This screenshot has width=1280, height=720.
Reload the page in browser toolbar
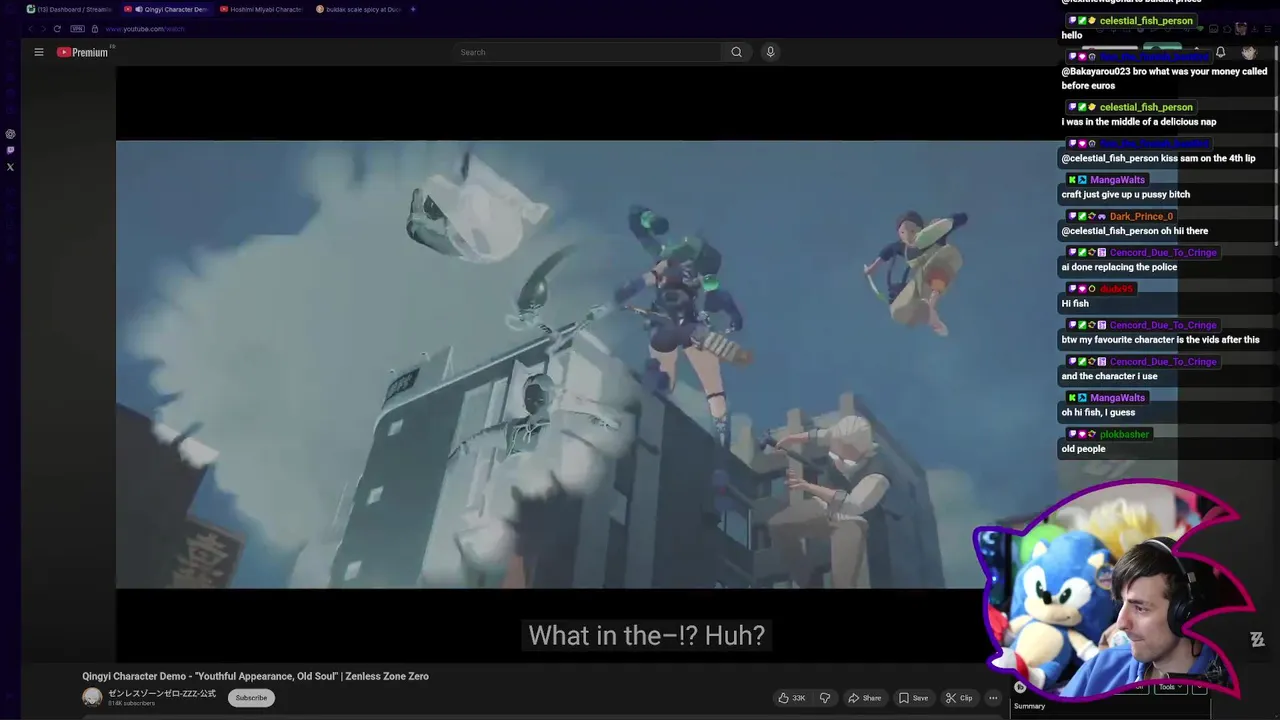[57, 28]
